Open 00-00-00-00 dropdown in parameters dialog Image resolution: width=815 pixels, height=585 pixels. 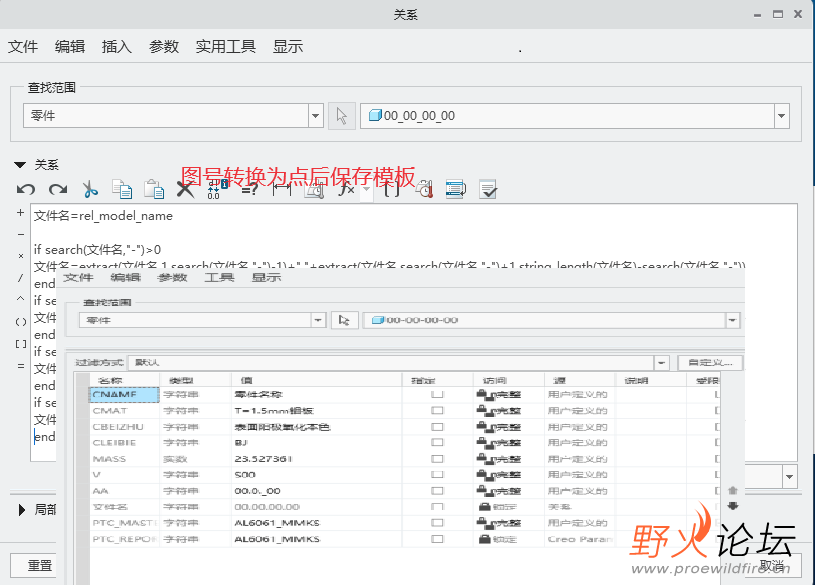coord(732,320)
